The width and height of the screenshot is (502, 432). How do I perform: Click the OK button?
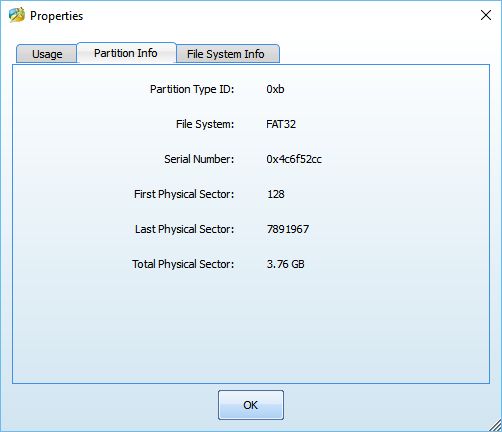tap(251, 405)
